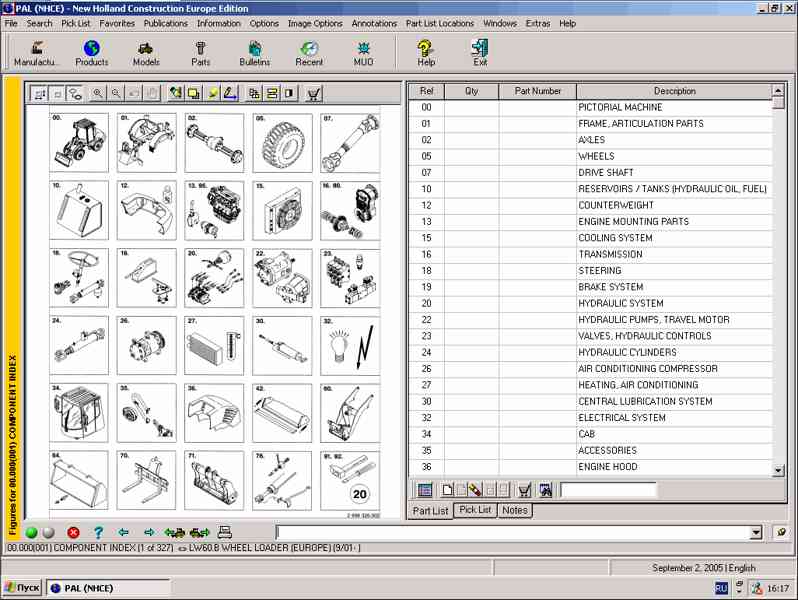Click the Part Number column header

tap(537, 91)
